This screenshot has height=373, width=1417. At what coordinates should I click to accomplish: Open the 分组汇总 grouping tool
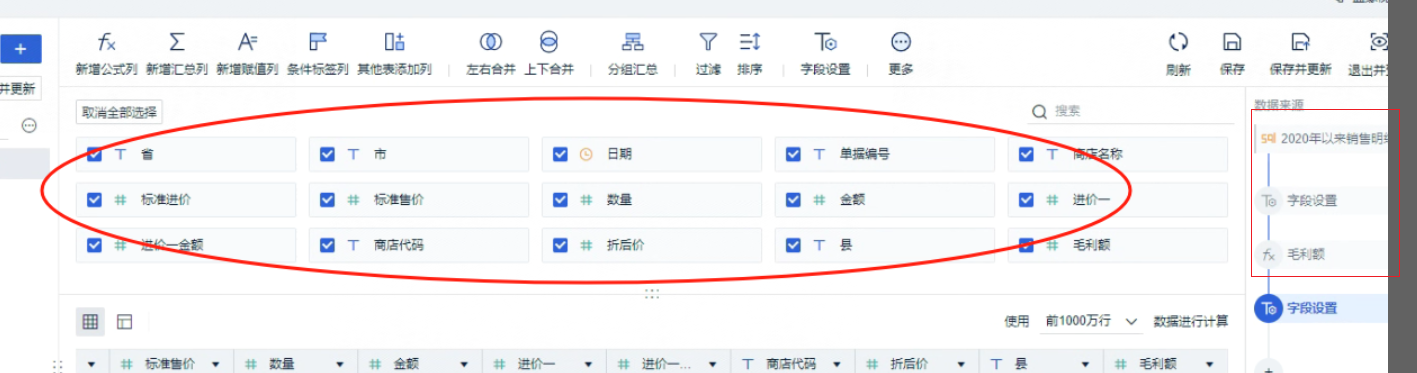633,52
